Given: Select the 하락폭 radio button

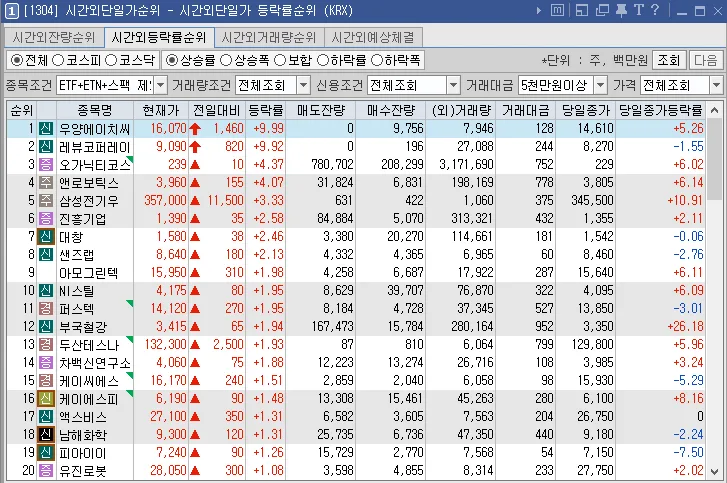Looking at the screenshot, I should pos(377,60).
